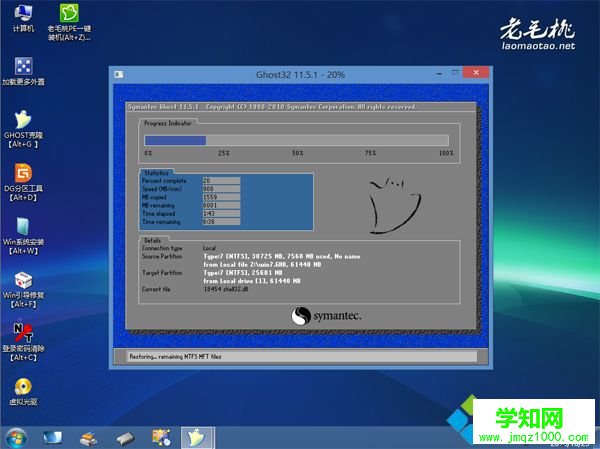Open the 计算机 desktop icon
This screenshot has height=449, width=600.
[23, 18]
